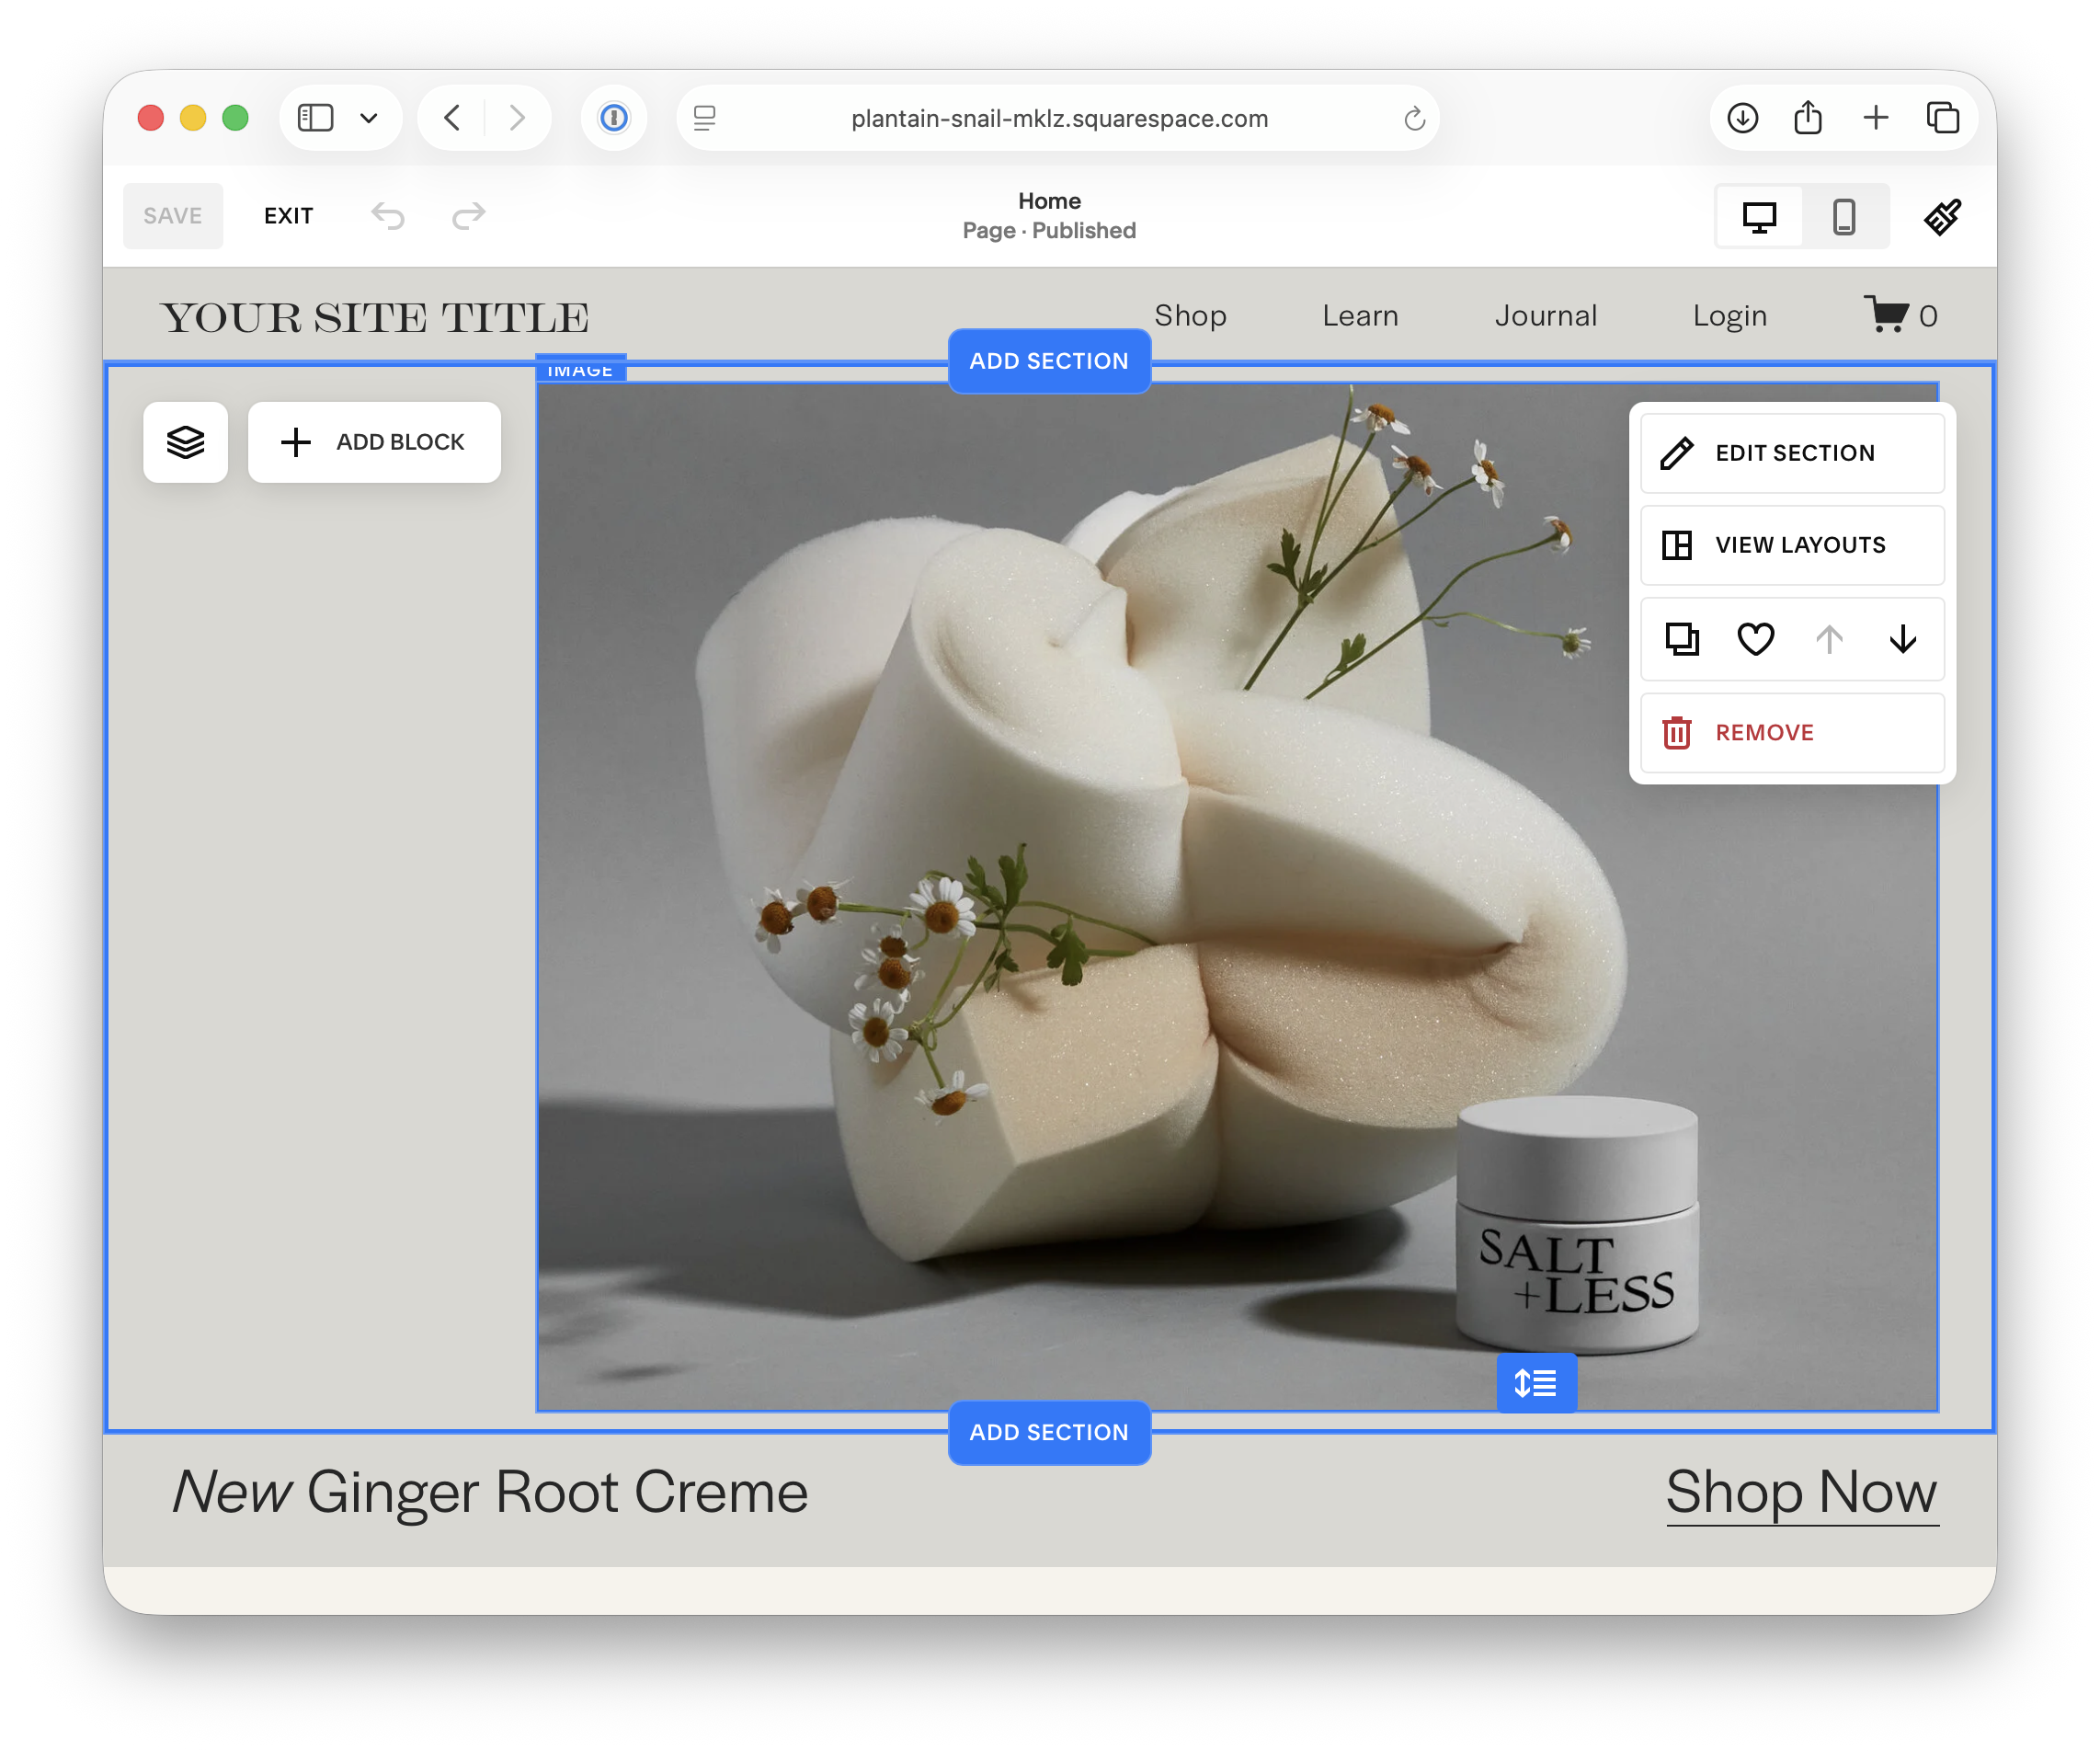Select Edit Section menu entry
Image resolution: width=2100 pixels, height=1751 pixels.
(x=1792, y=453)
